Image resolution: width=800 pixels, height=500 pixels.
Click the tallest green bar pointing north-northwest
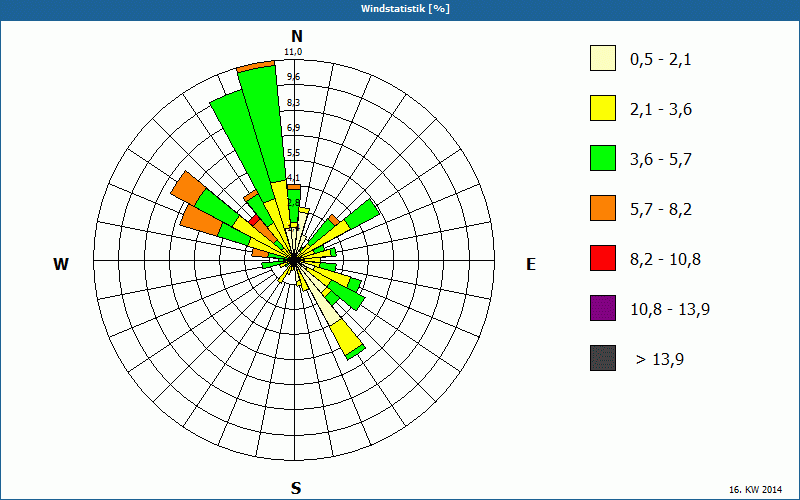pos(263,125)
